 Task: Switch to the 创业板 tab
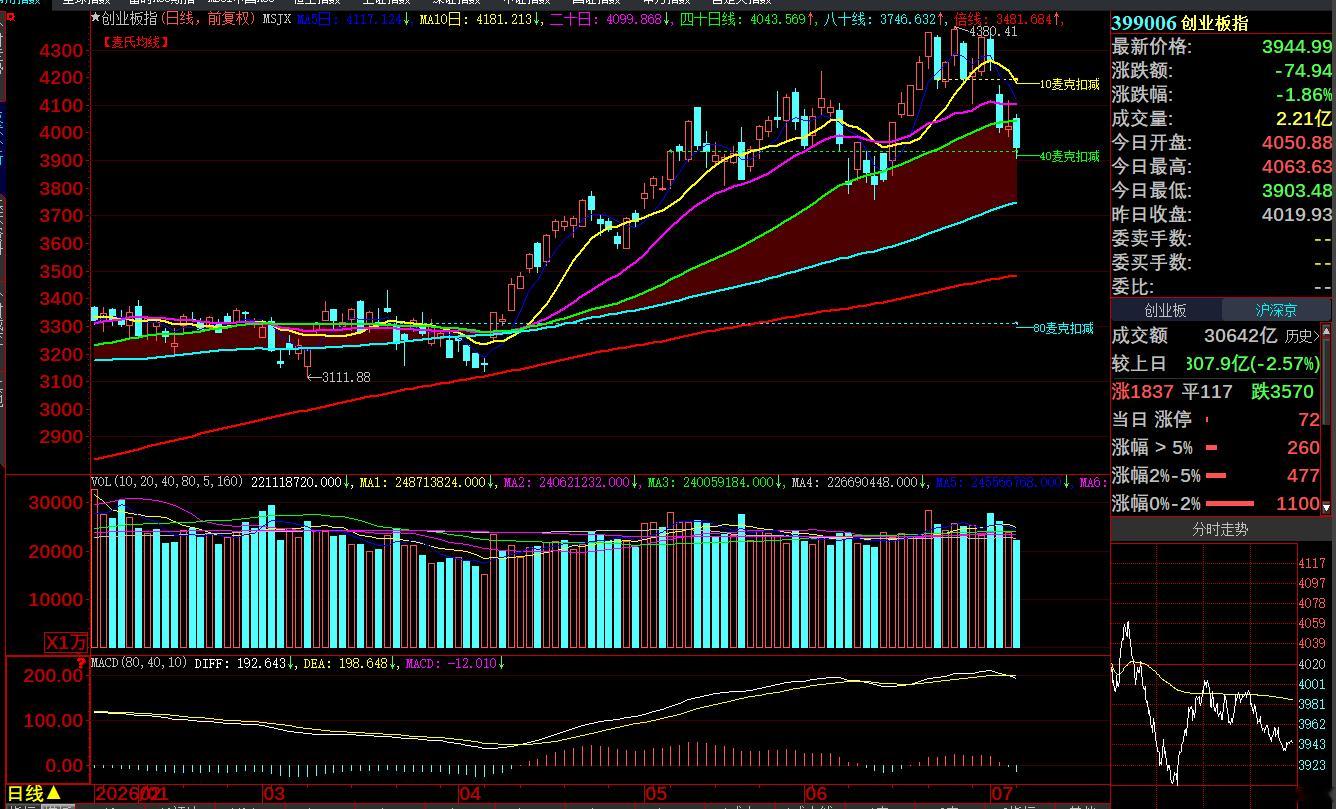pos(1166,311)
